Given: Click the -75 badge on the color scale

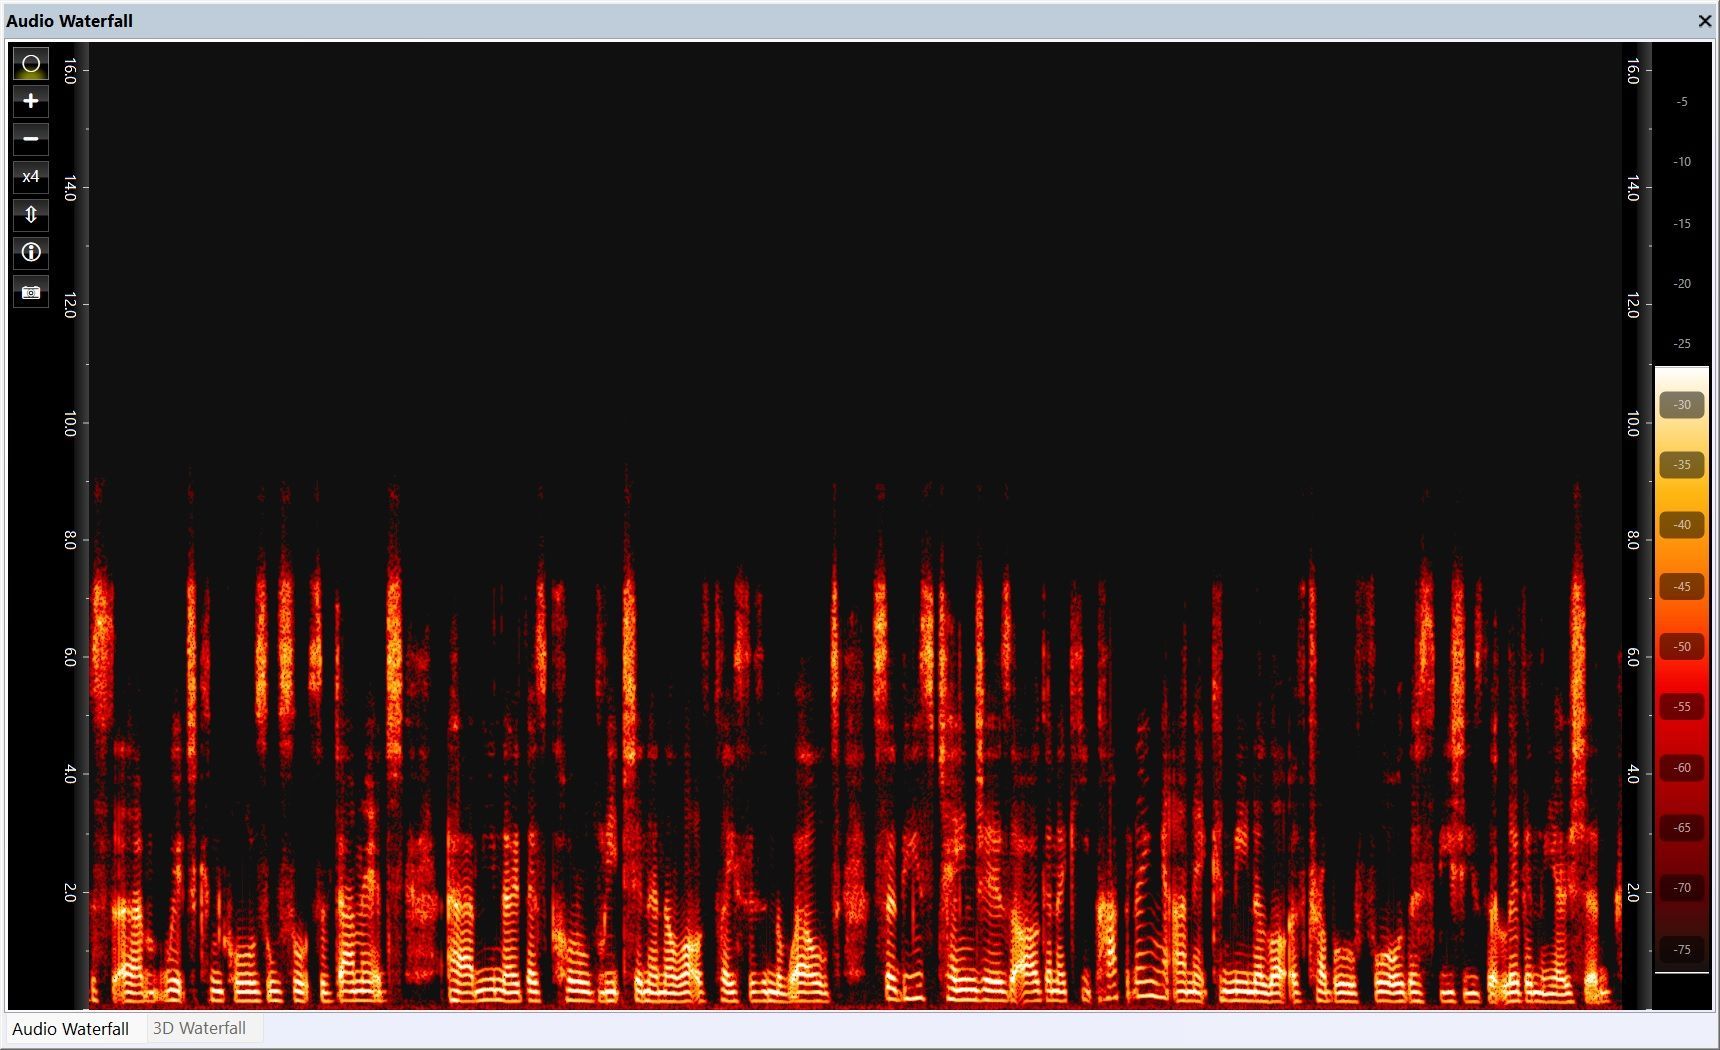Looking at the screenshot, I should coord(1682,950).
